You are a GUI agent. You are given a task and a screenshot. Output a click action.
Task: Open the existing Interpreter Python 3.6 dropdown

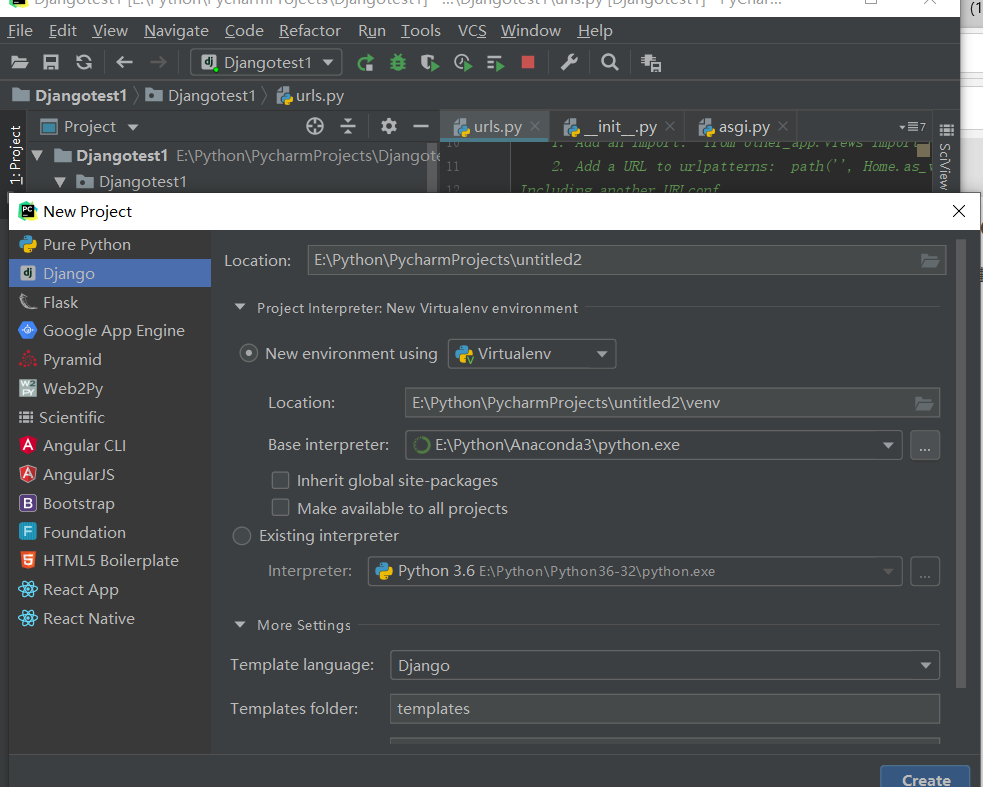(634, 571)
